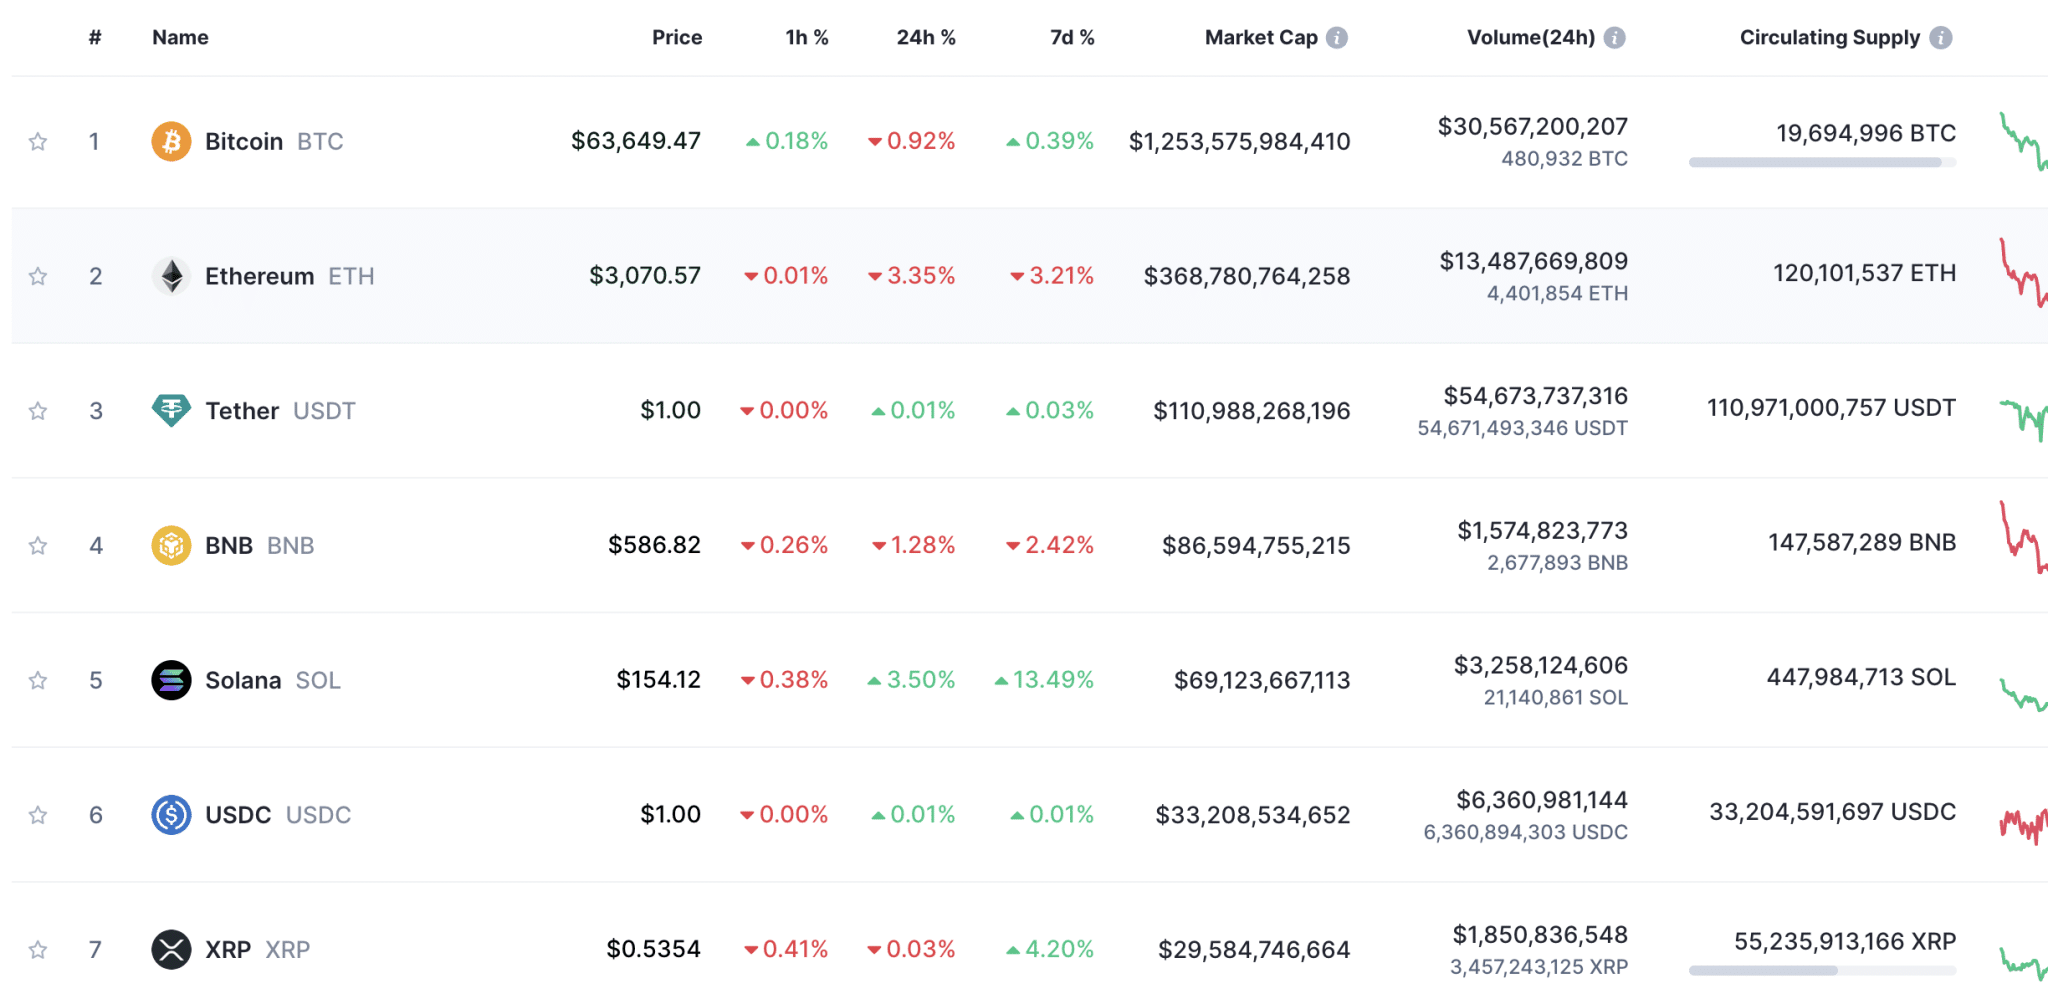Screen dimensions: 2048x1004
Task: Star Ethereum to add to watchlist
Action: [x=38, y=276]
